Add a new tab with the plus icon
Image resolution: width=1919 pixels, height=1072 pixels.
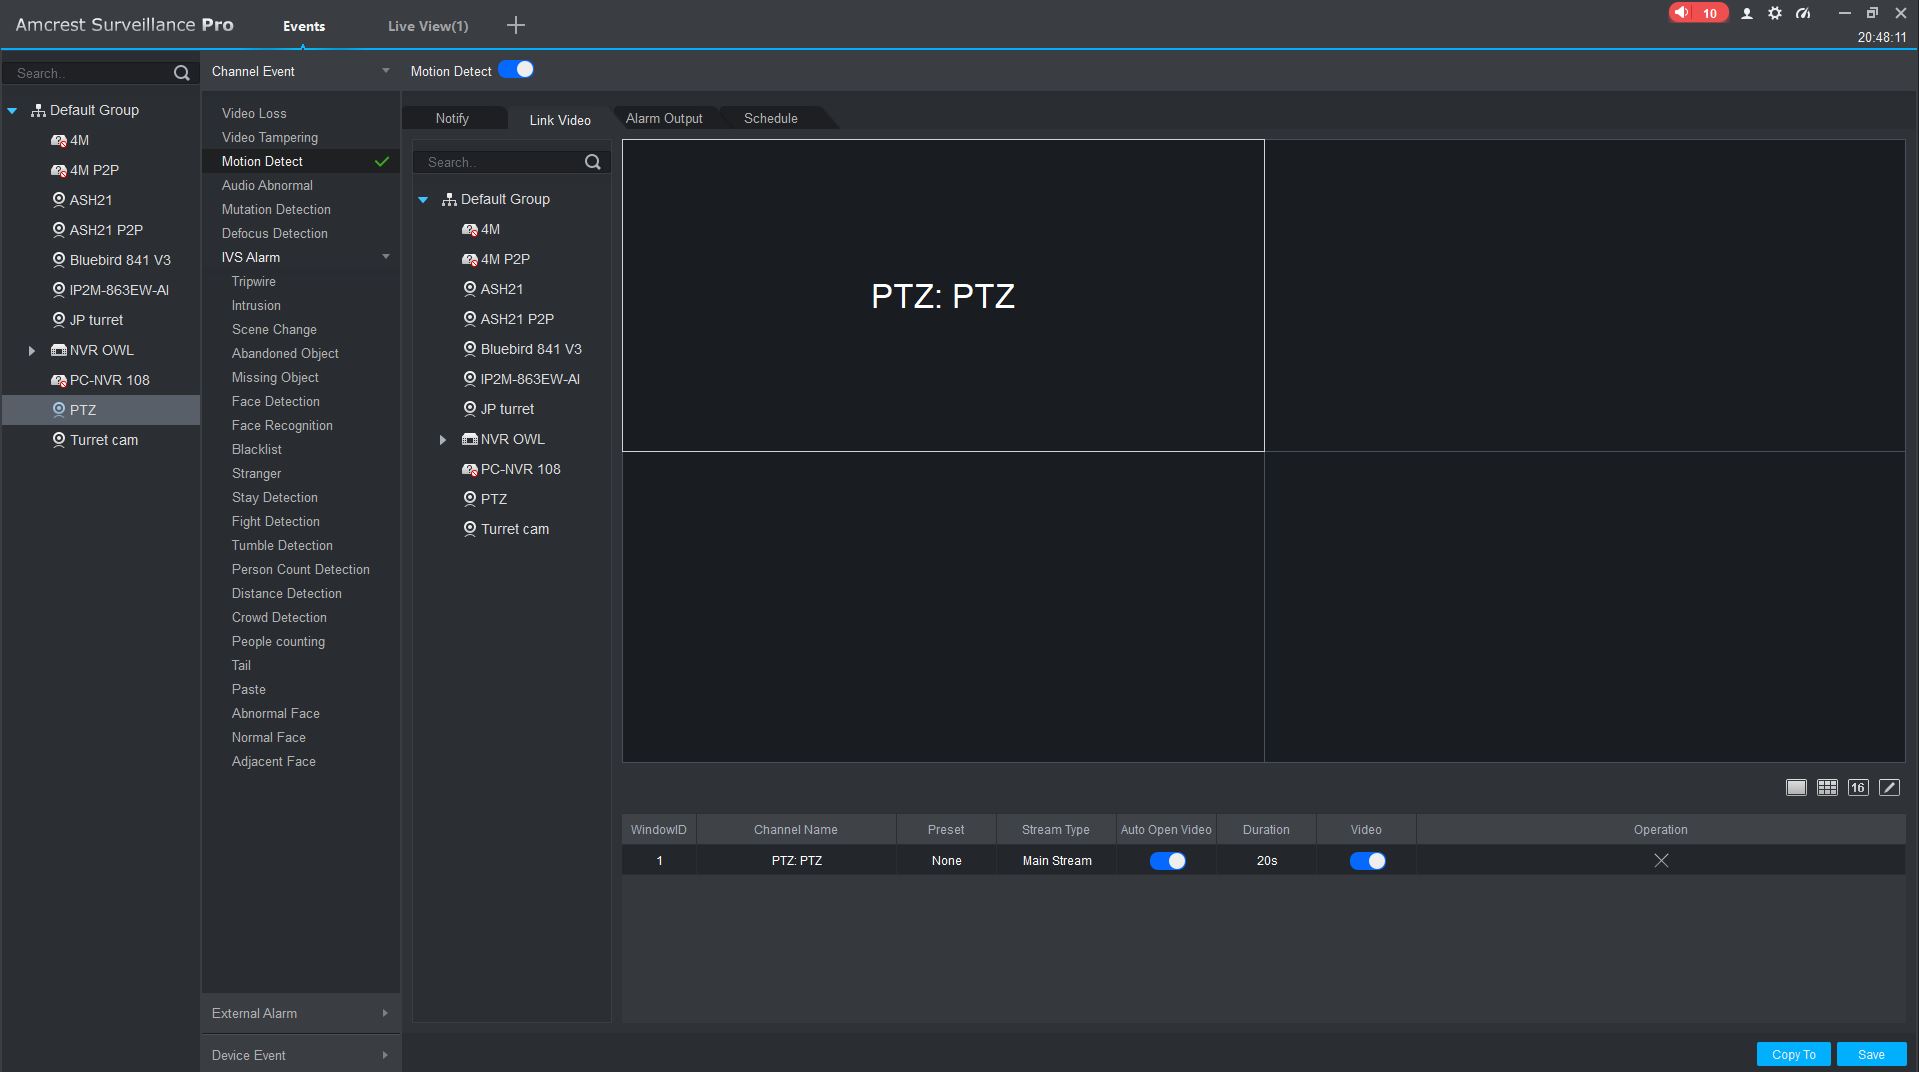point(516,25)
